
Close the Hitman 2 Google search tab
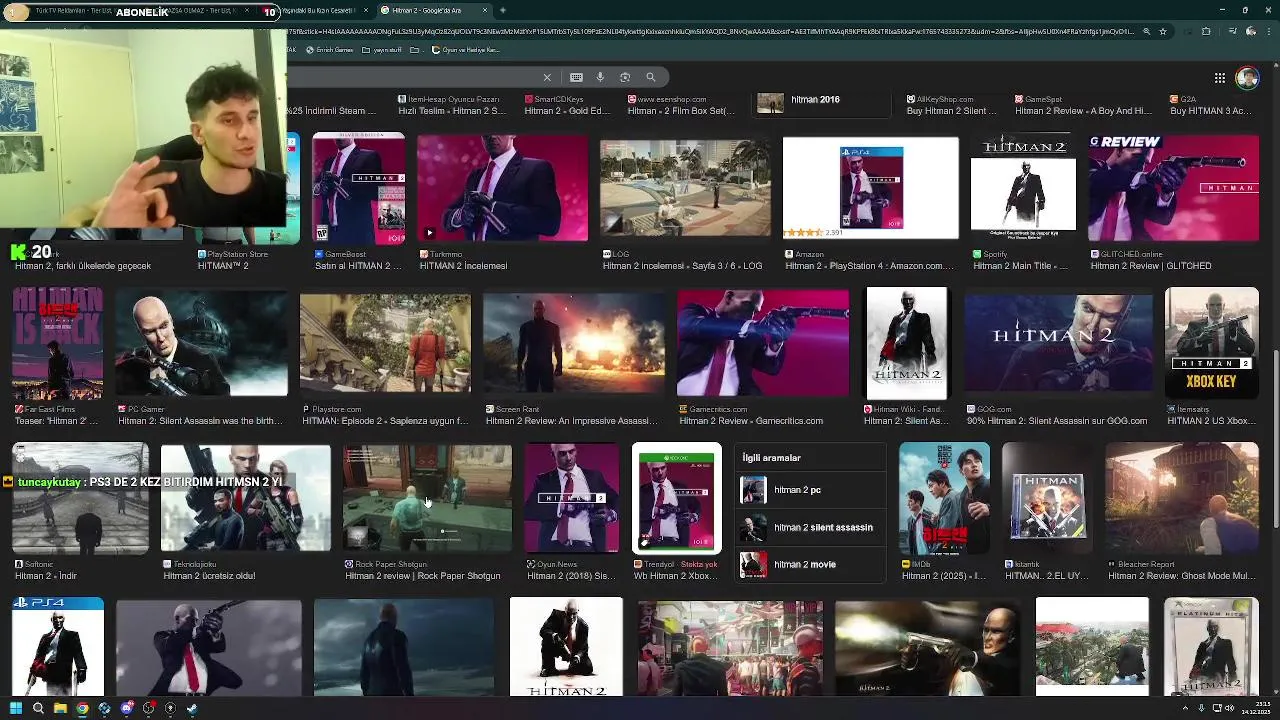(x=485, y=10)
